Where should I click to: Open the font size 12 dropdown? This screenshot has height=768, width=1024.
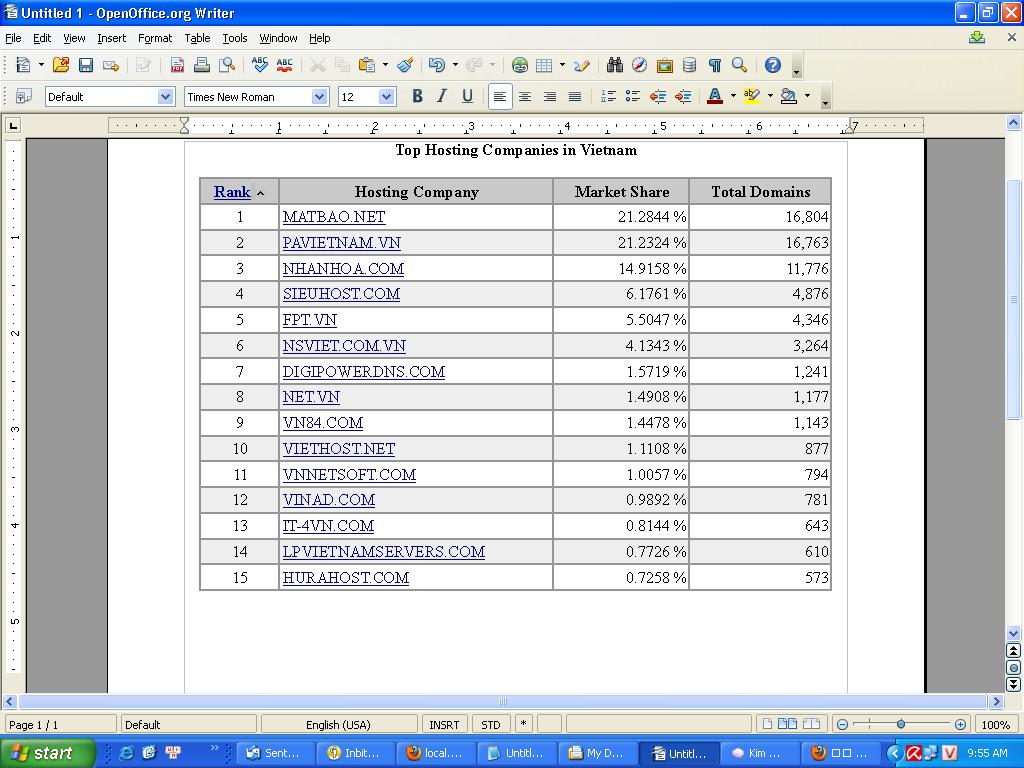(387, 97)
